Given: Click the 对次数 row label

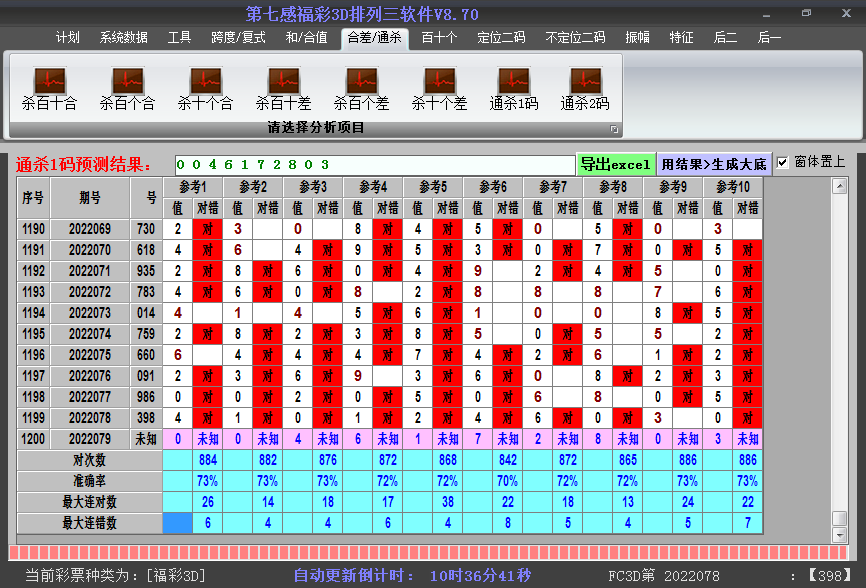Looking at the screenshot, I should 89,460.
